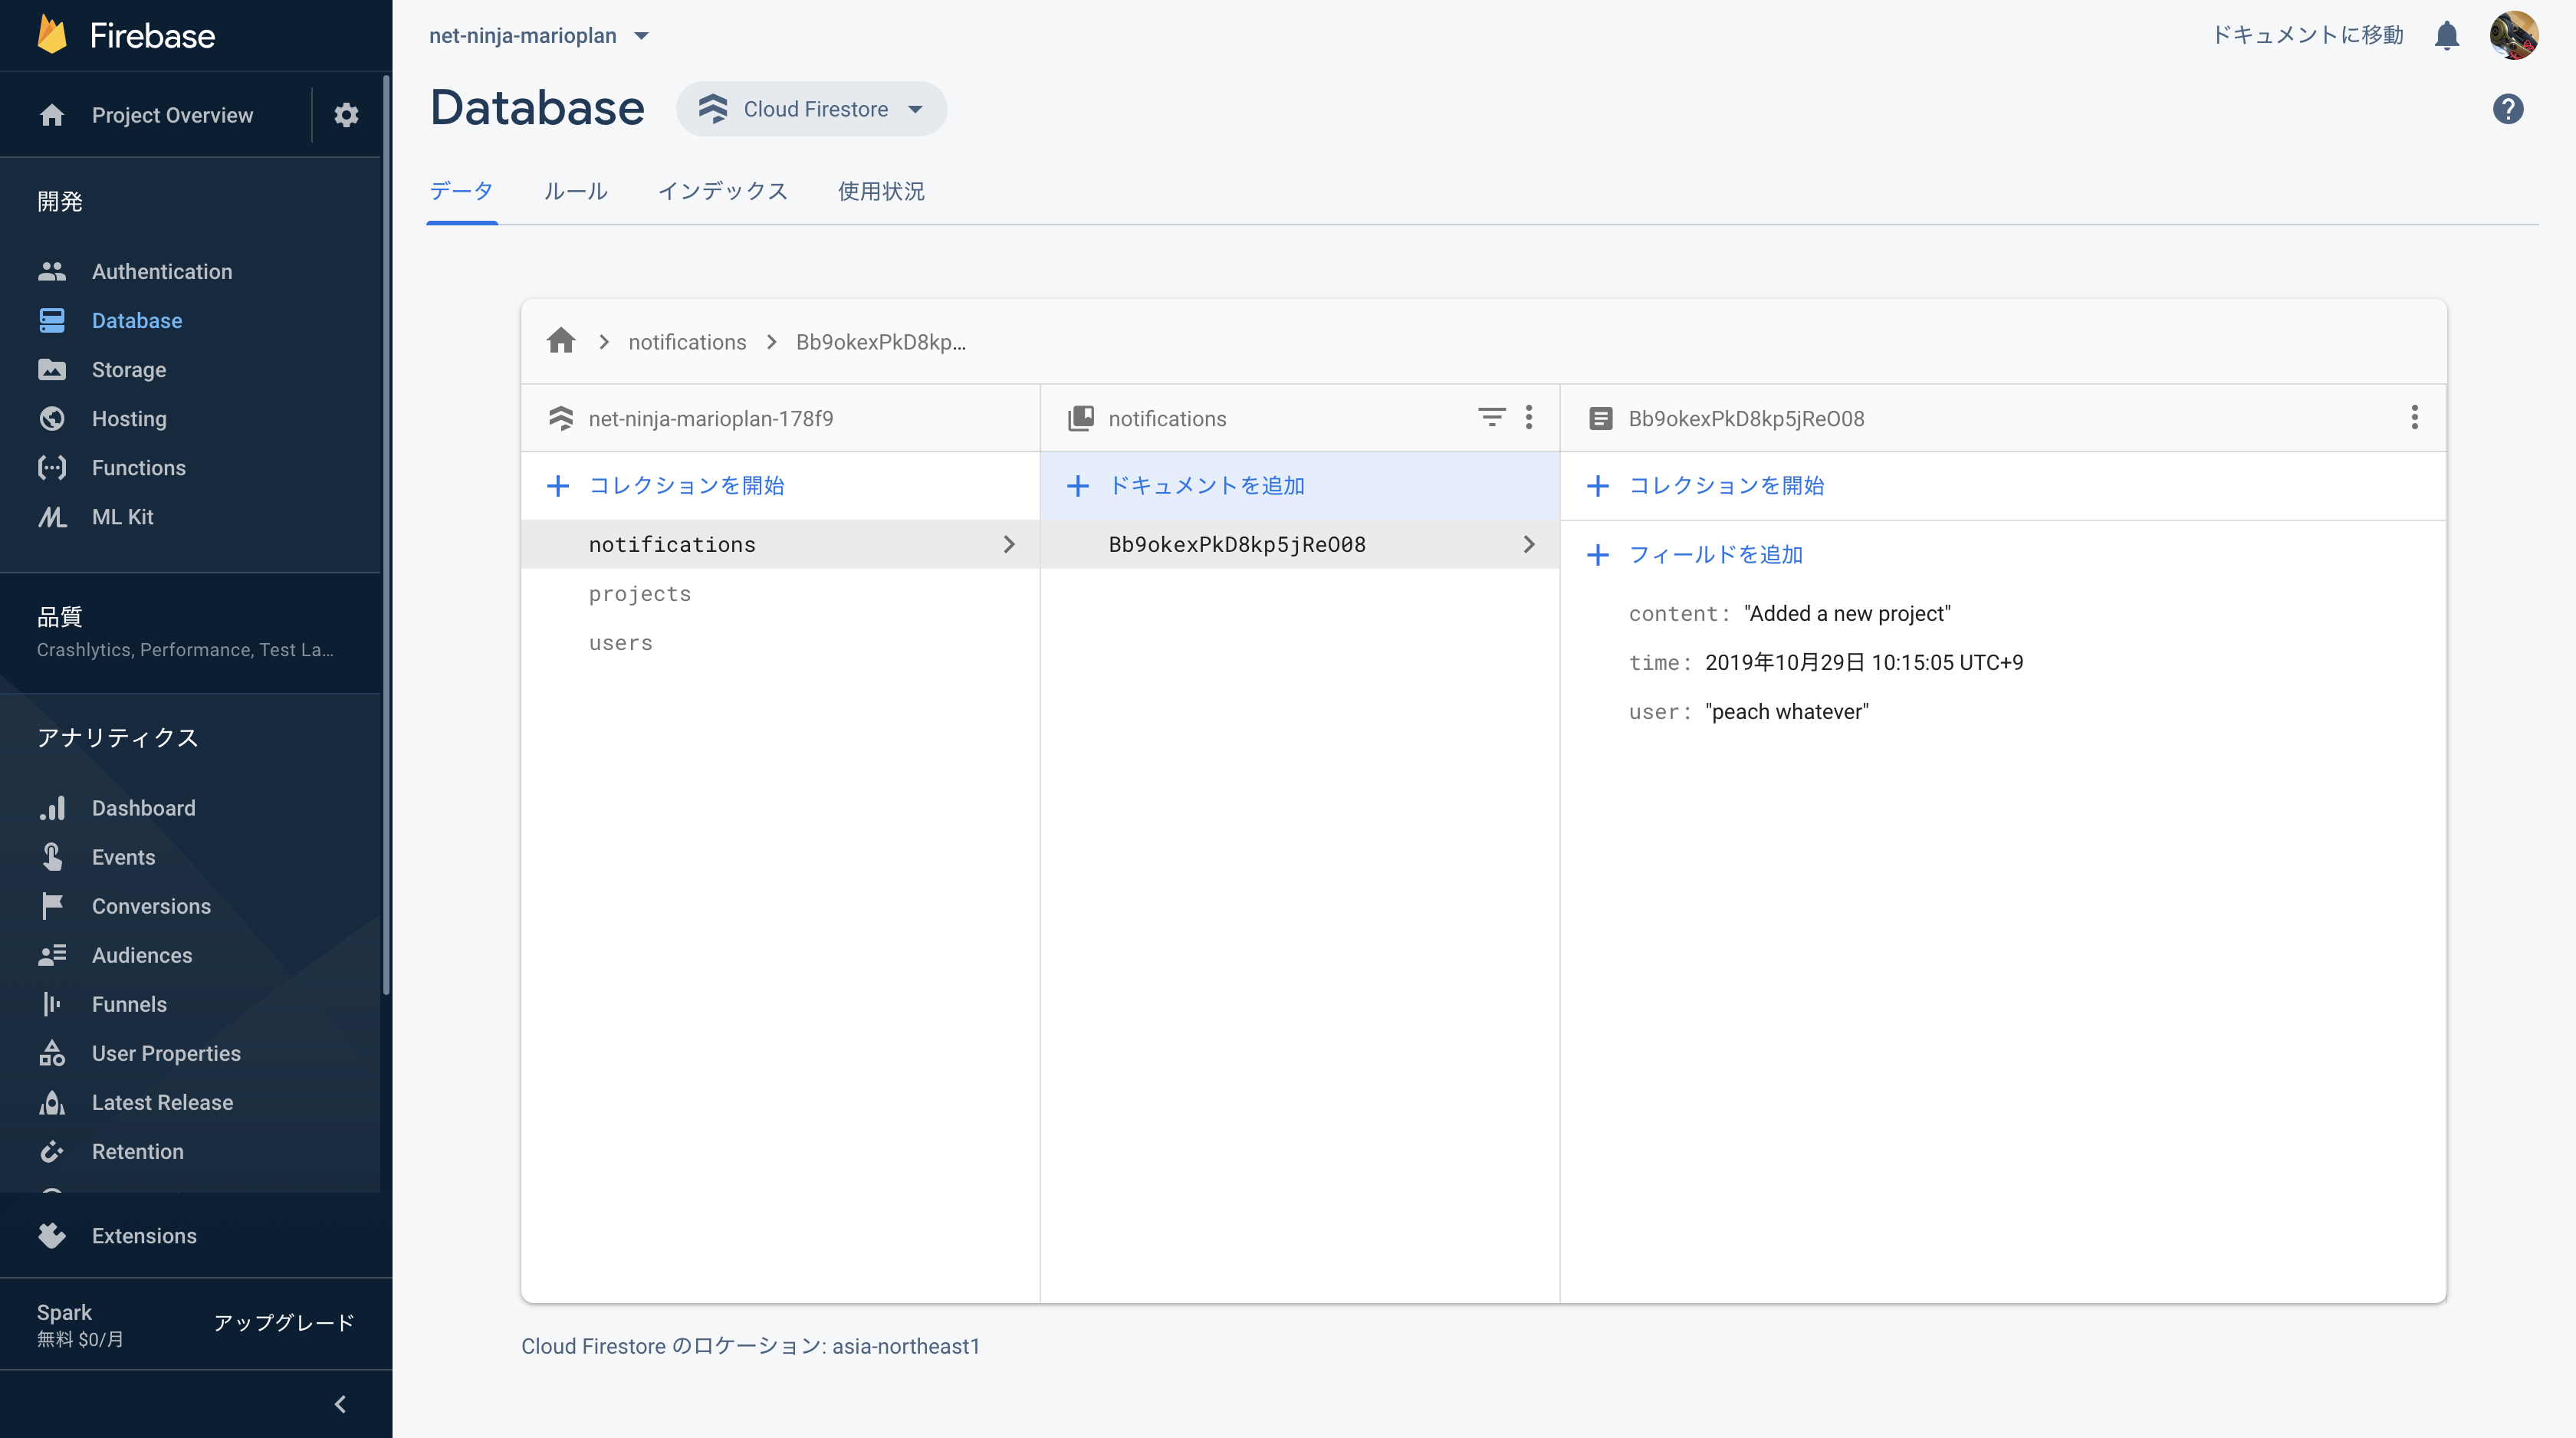Open Audiences analytics page
Screen dimensions: 2576x1438
142,954
